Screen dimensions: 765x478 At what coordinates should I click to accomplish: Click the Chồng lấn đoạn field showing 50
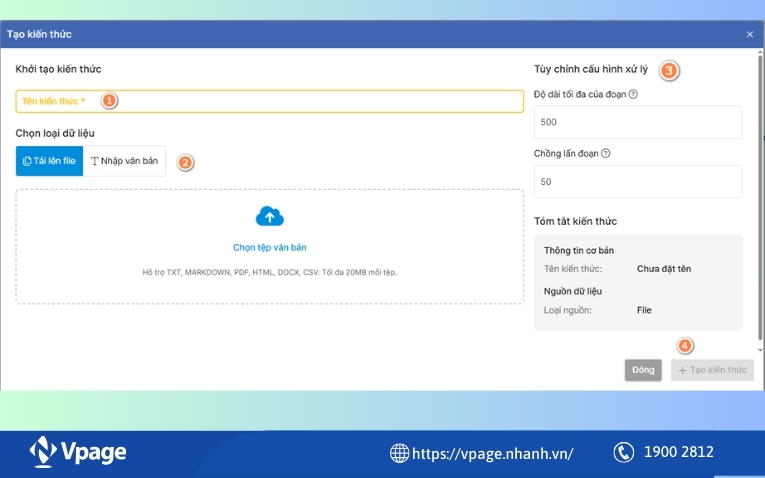[x=638, y=181]
